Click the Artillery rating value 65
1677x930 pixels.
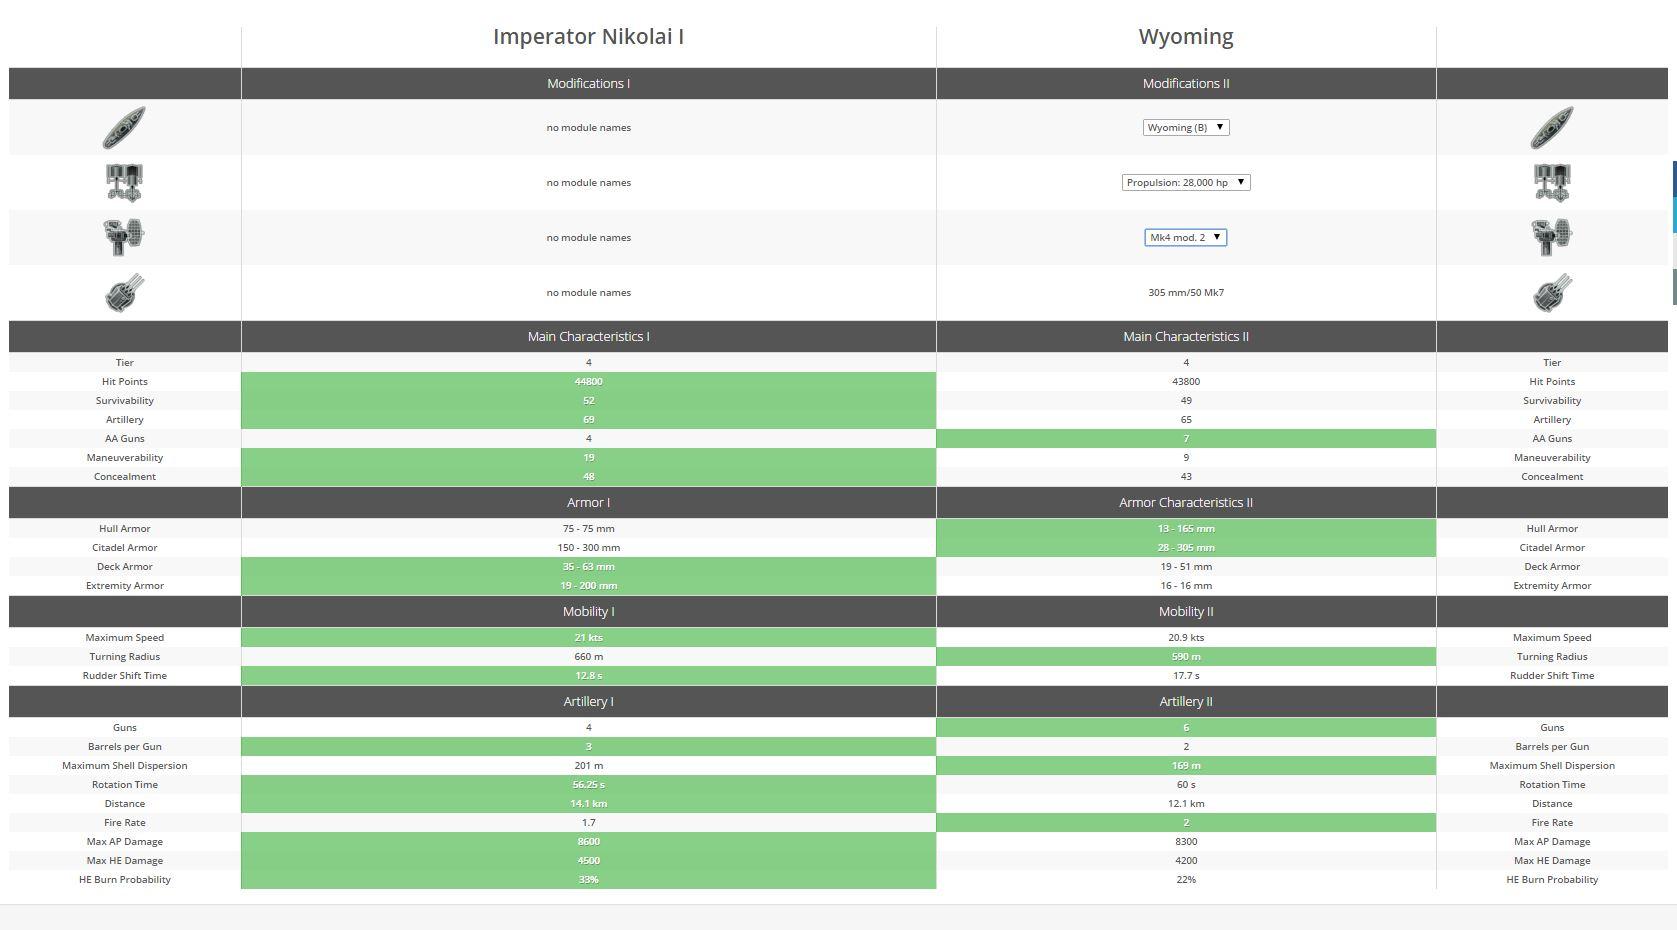coord(1186,419)
